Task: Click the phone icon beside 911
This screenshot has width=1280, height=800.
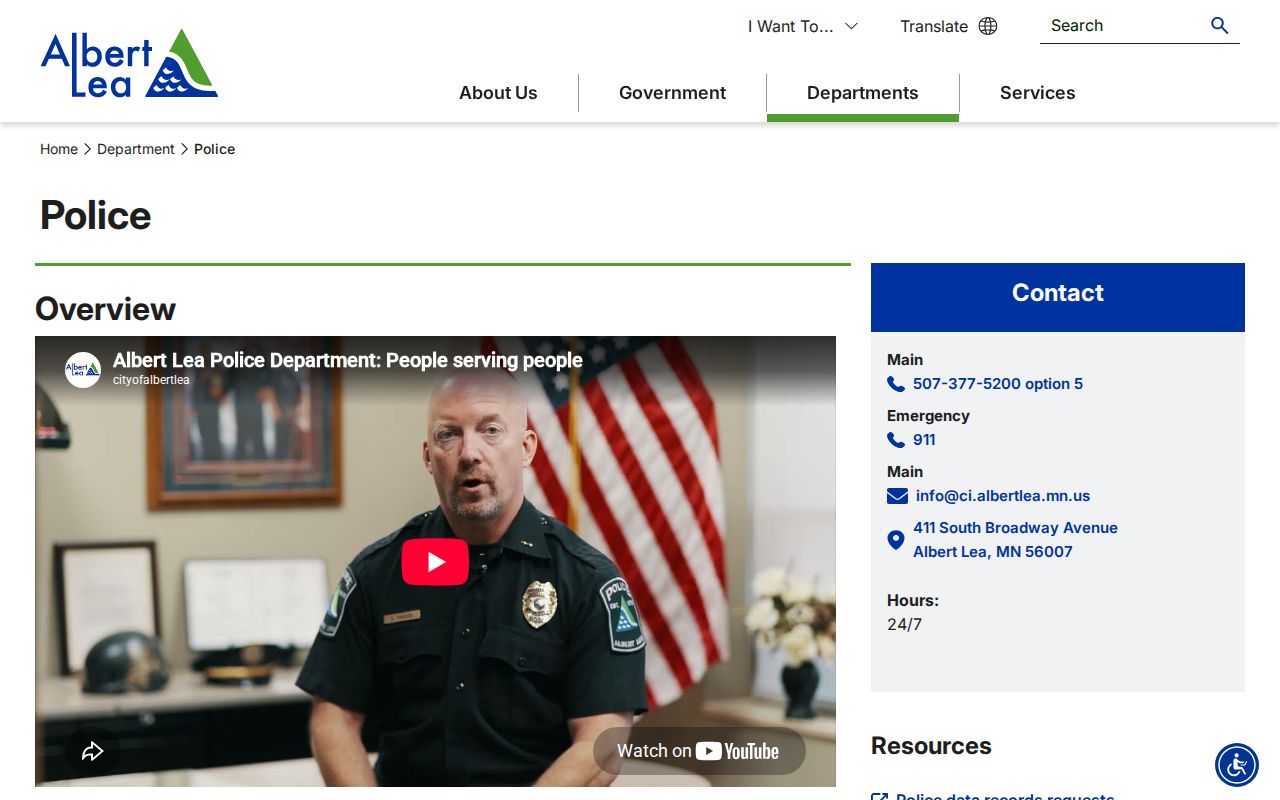Action: [x=896, y=440]
